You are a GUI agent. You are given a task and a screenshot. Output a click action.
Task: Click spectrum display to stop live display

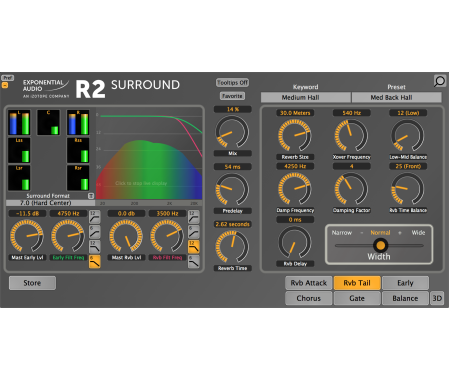pos(149,153)
